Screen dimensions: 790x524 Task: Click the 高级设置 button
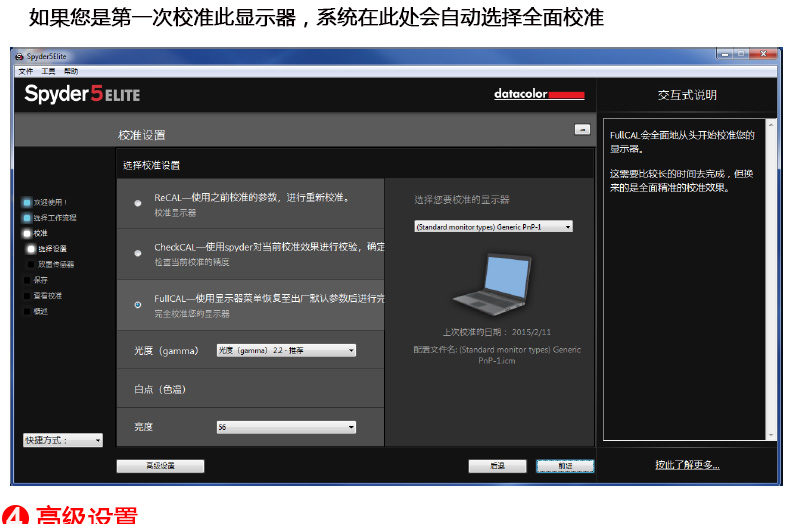(160, 466)
